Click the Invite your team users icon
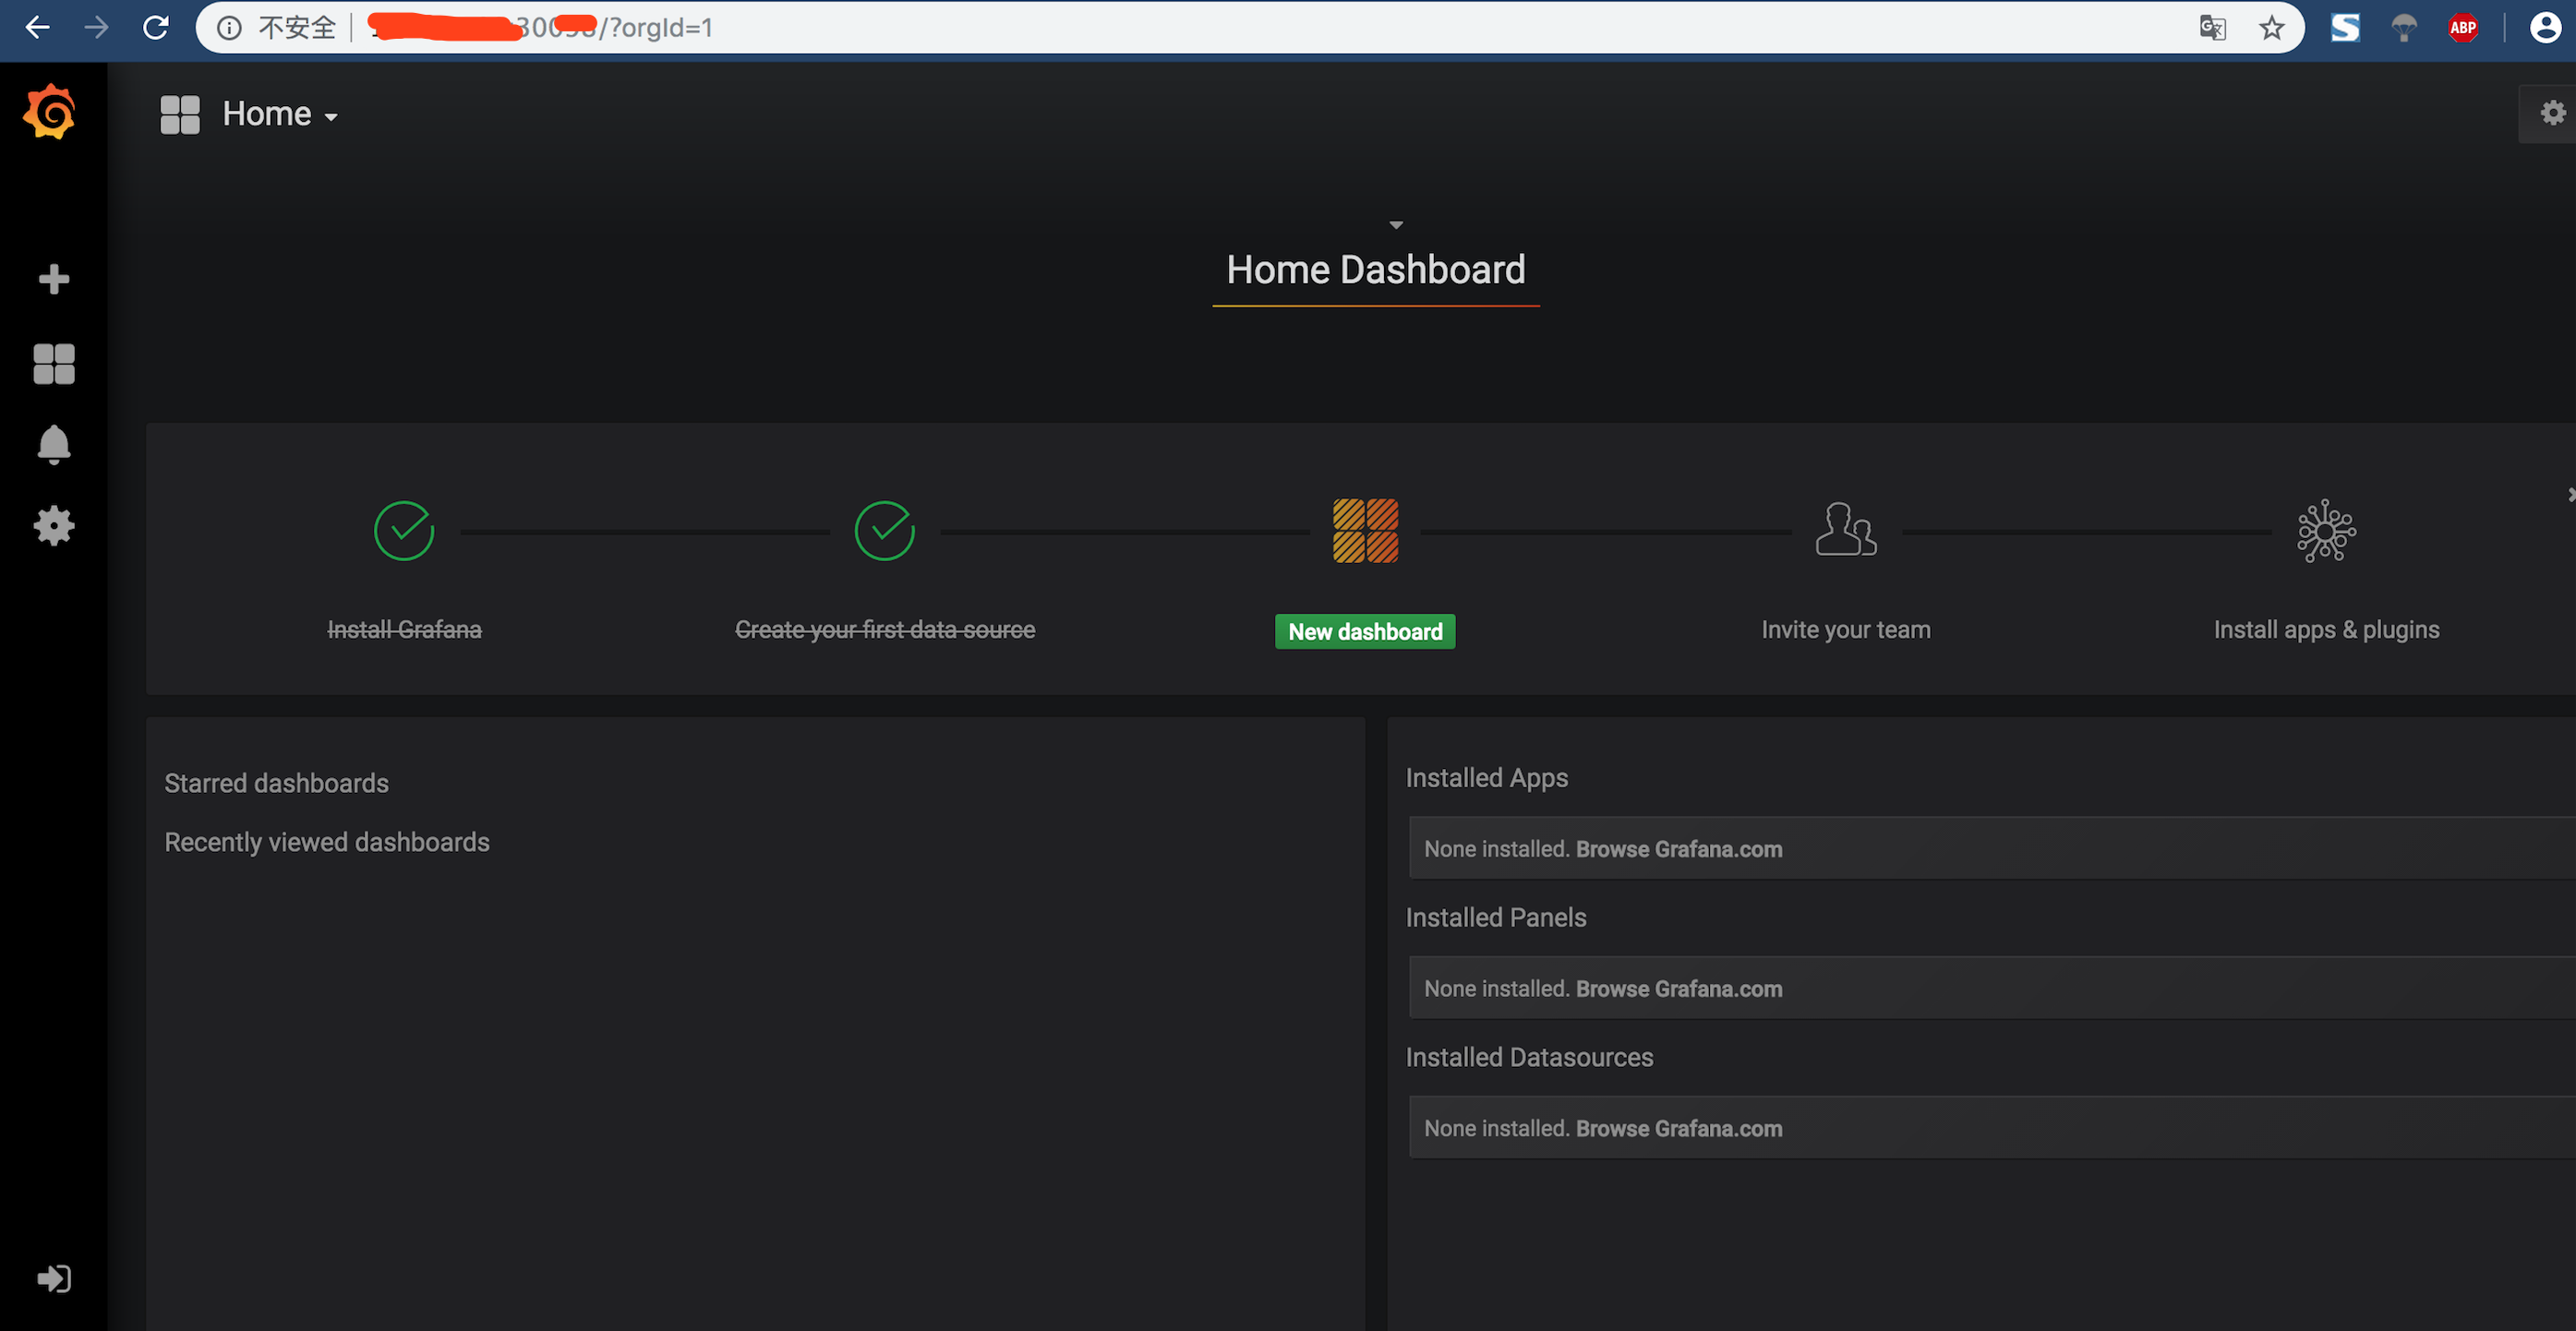 [1846, 529]
